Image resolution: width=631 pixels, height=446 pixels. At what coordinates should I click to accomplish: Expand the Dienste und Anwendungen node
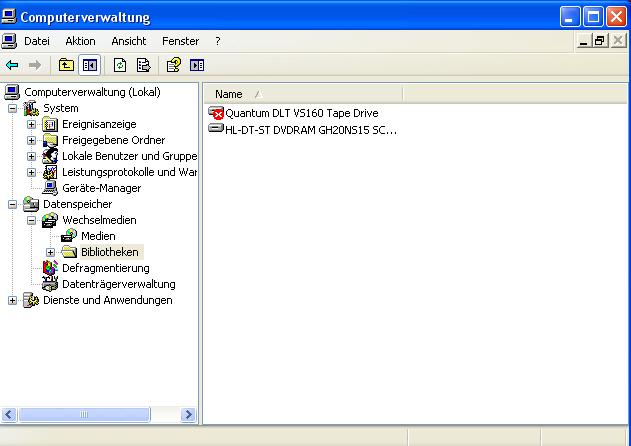point(12,300)
